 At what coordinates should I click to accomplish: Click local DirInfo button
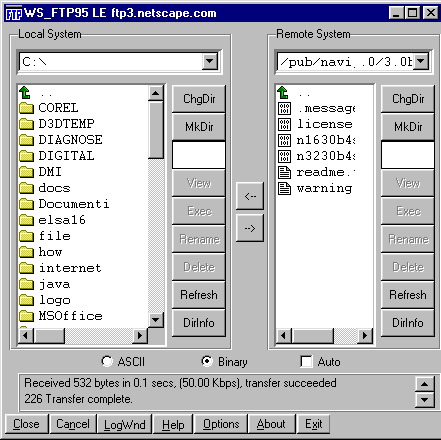tap(199, 323)
